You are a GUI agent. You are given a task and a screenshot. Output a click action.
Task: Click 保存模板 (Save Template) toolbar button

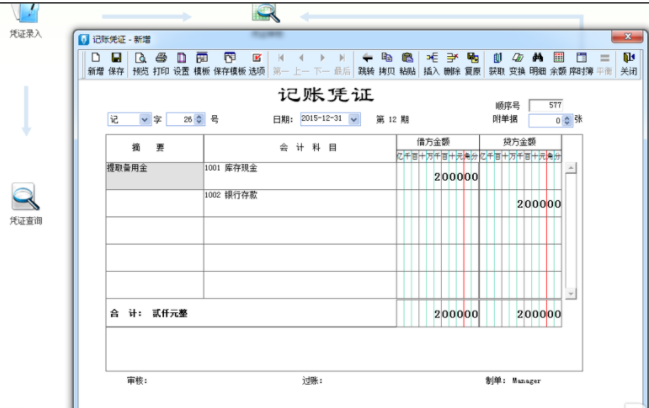point(229,64)
